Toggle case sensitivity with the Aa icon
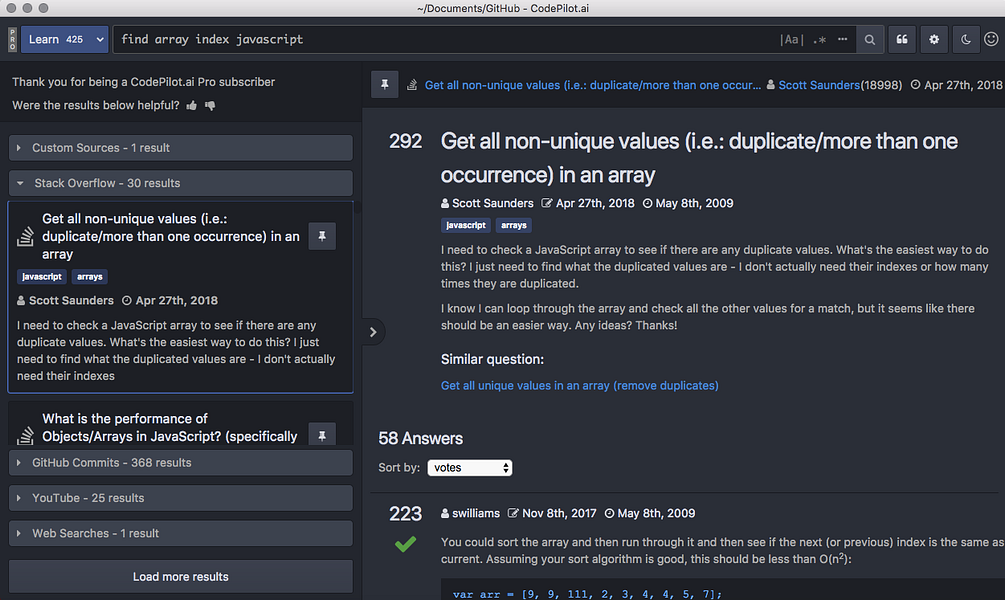Viewport: 1005px width, 600px height. tap(792, 39)
